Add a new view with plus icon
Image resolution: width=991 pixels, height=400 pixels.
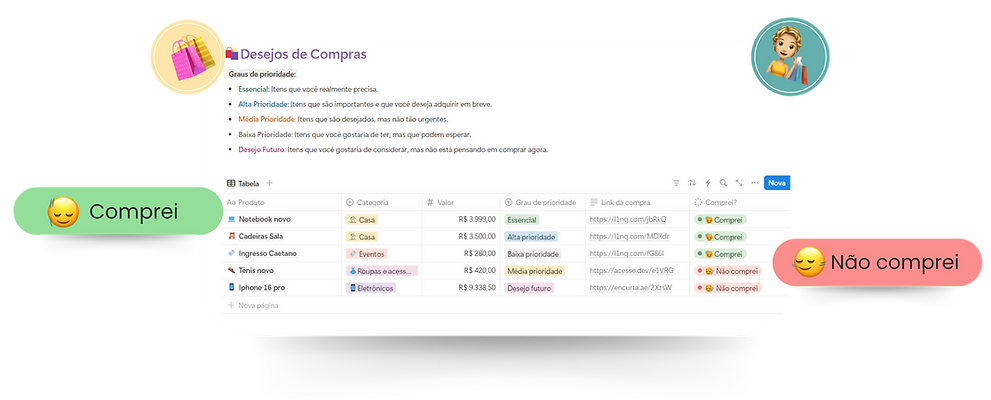coord(269,184)
